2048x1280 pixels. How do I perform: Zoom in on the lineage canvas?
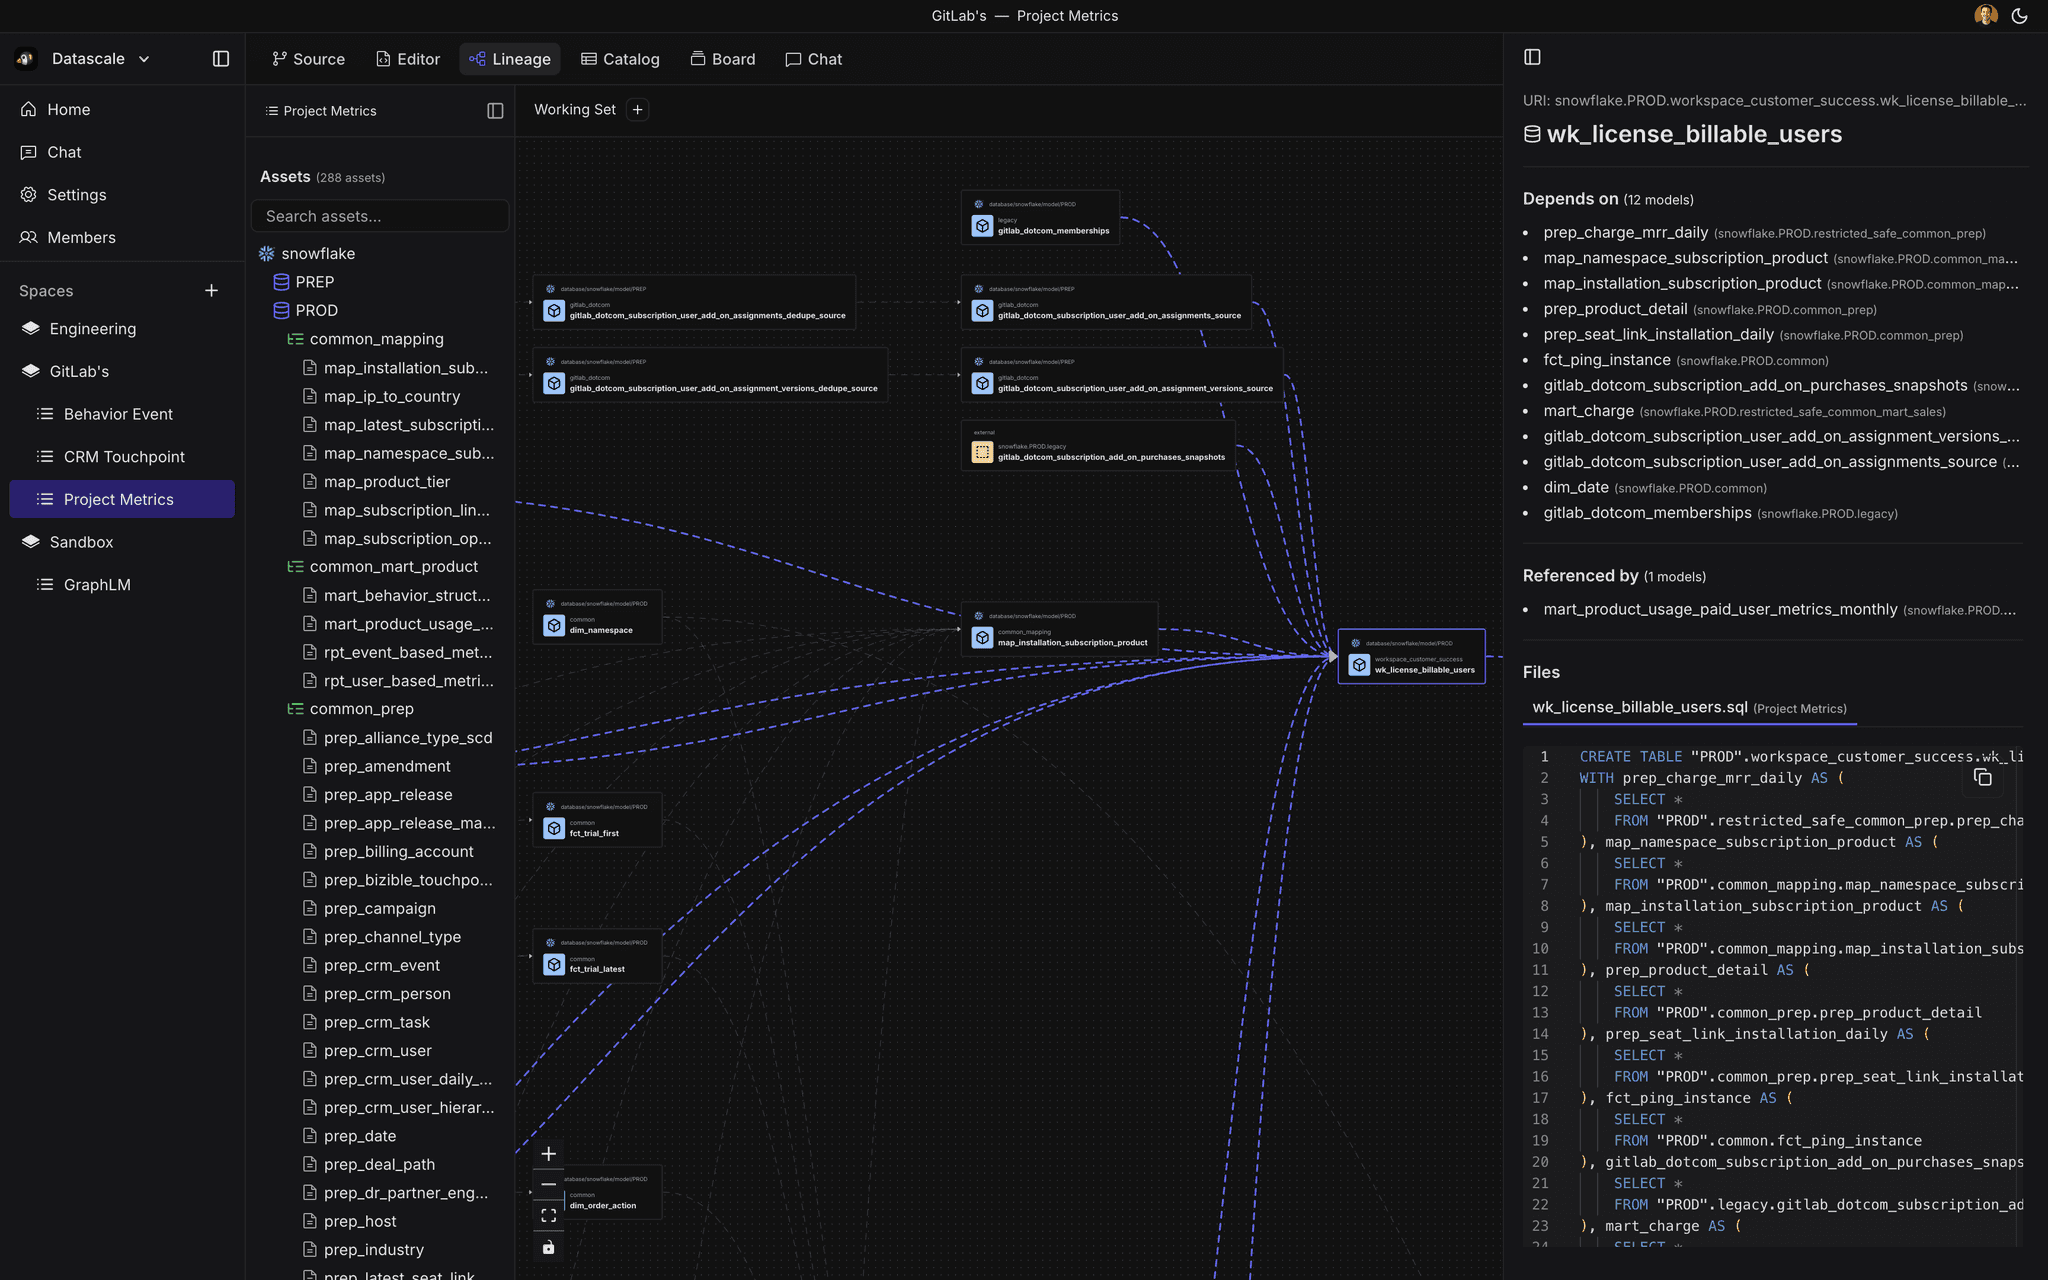[x=547, y=1152]
